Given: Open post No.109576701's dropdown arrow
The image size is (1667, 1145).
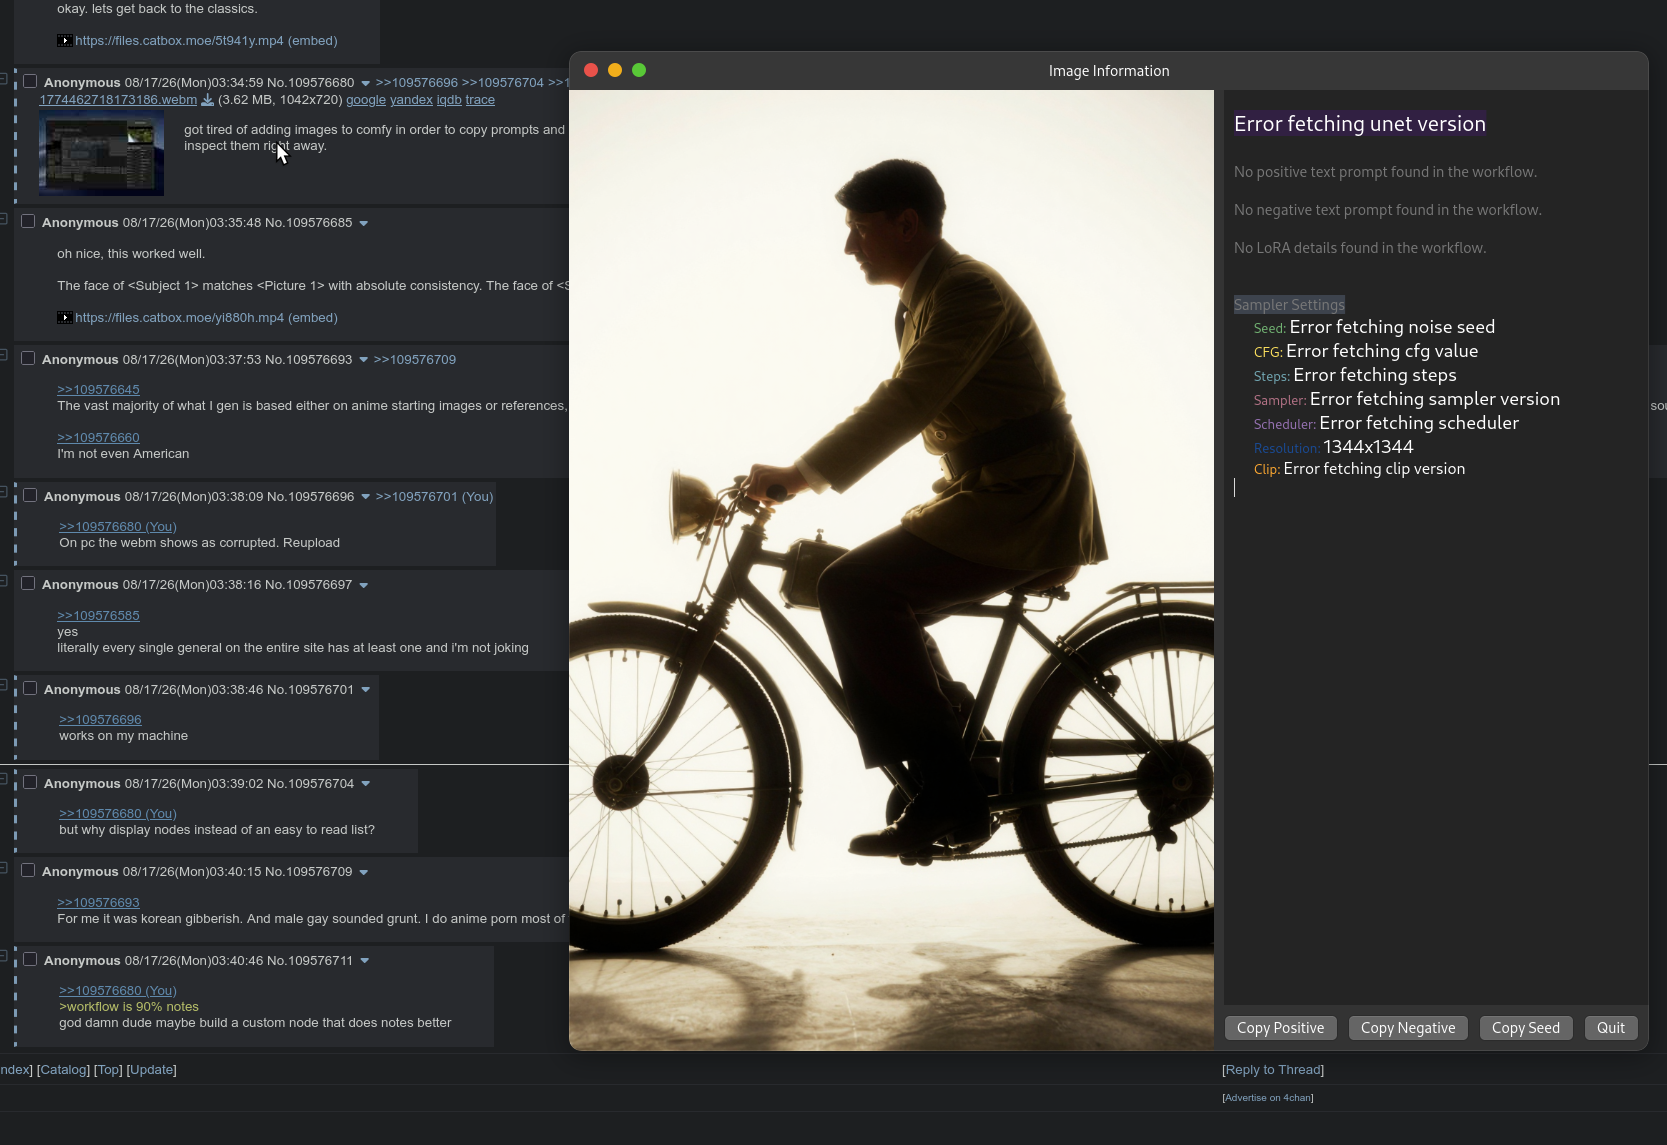Looking at the screenshot, I should point(365,690).
